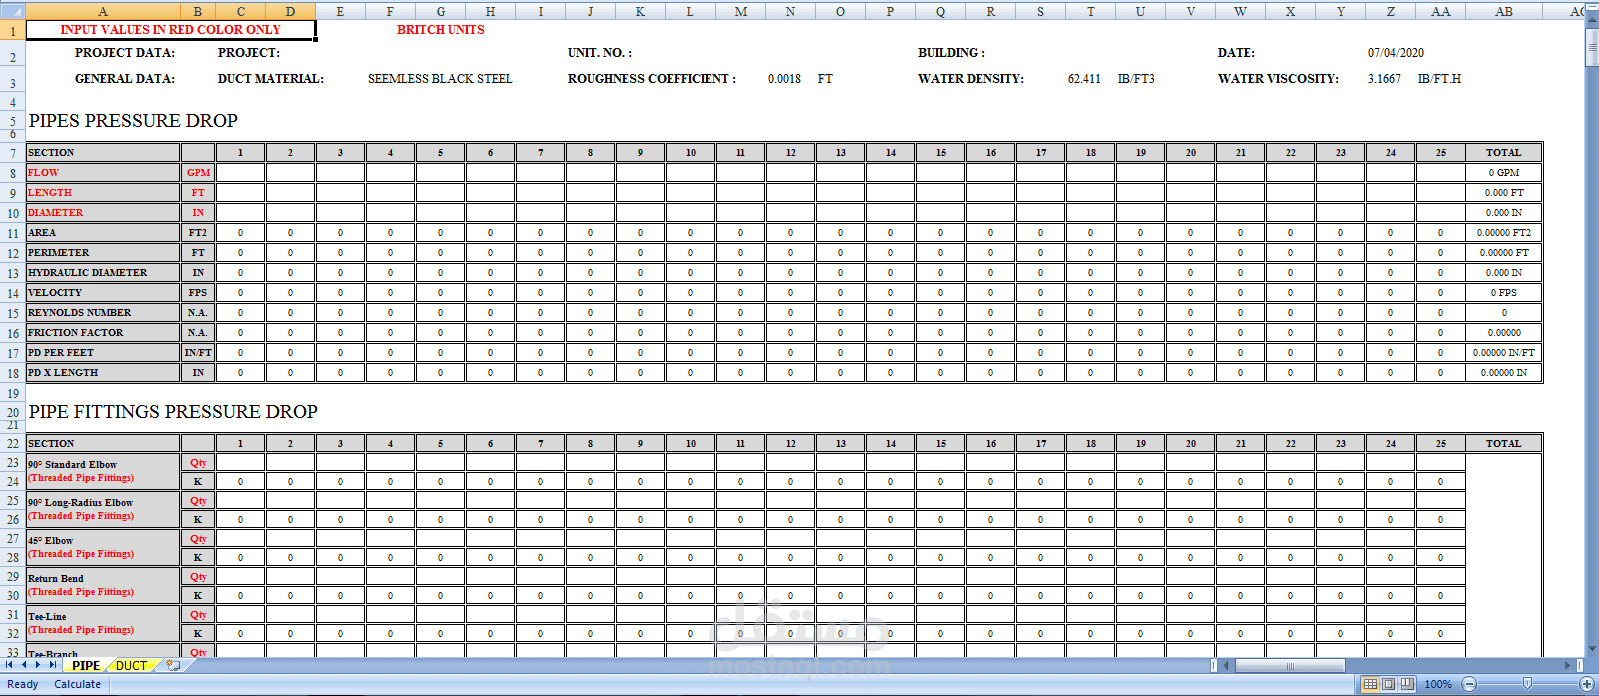Click the 45° Elbow Qty cell, section 1
This screenshot has height=696, width=1599.
point(240,539)
